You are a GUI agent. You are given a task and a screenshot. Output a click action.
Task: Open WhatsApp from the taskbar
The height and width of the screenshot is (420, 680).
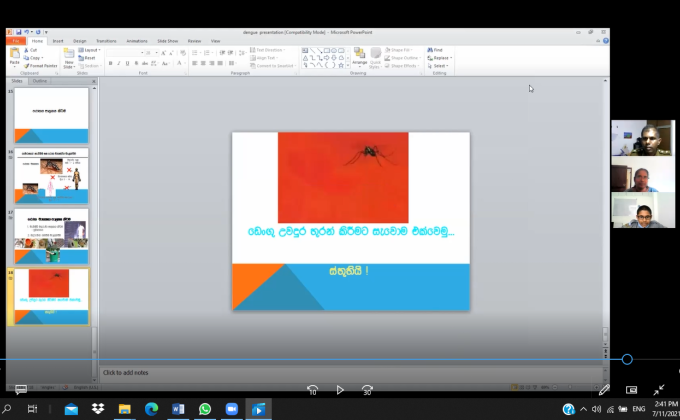(205, 409)
